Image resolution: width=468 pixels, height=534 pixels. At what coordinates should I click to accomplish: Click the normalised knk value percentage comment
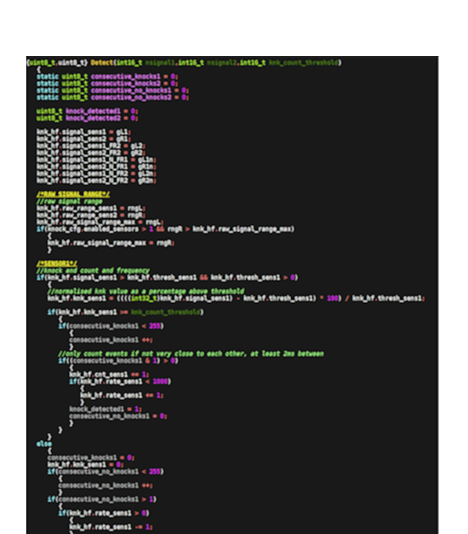146,292
